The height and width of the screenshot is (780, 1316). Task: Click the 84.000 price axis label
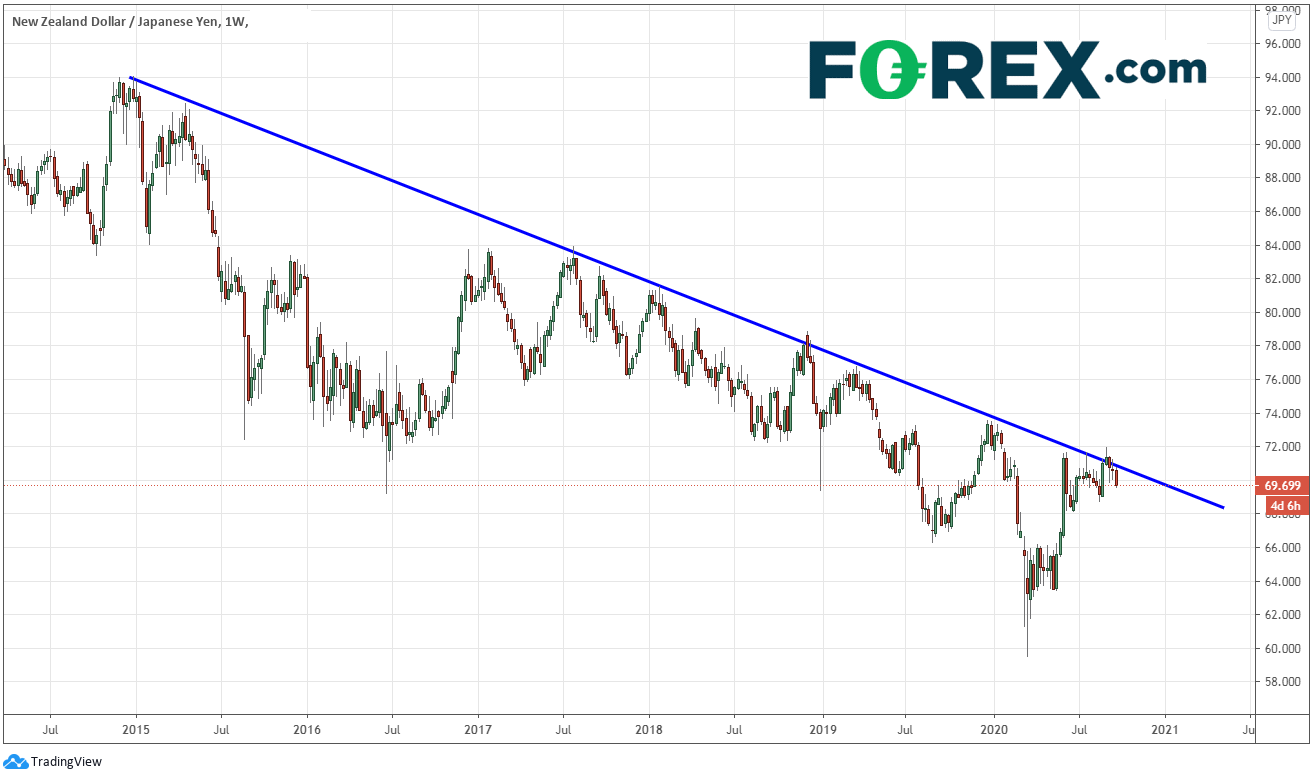coord(1282,245)
